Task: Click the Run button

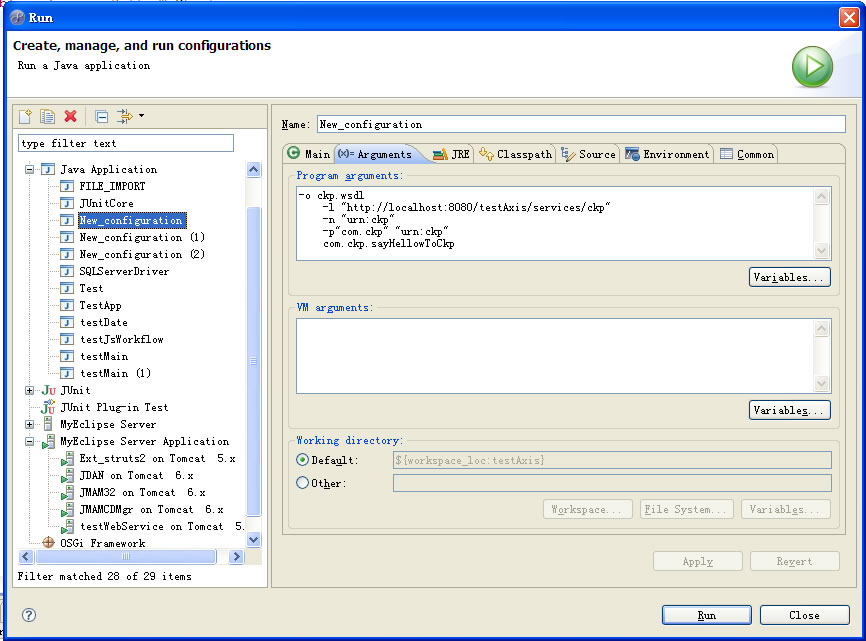Action: [706, 615]
